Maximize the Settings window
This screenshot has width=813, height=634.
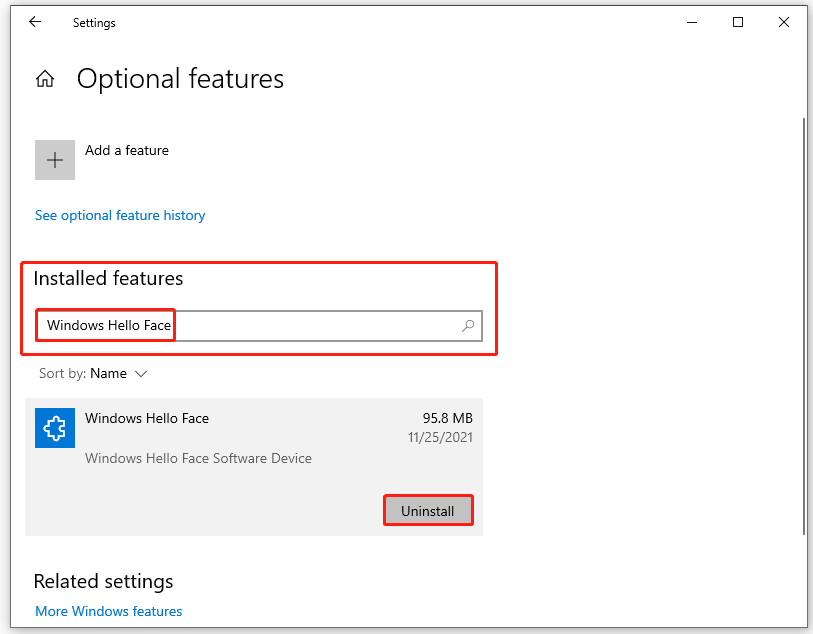point(738,22)
